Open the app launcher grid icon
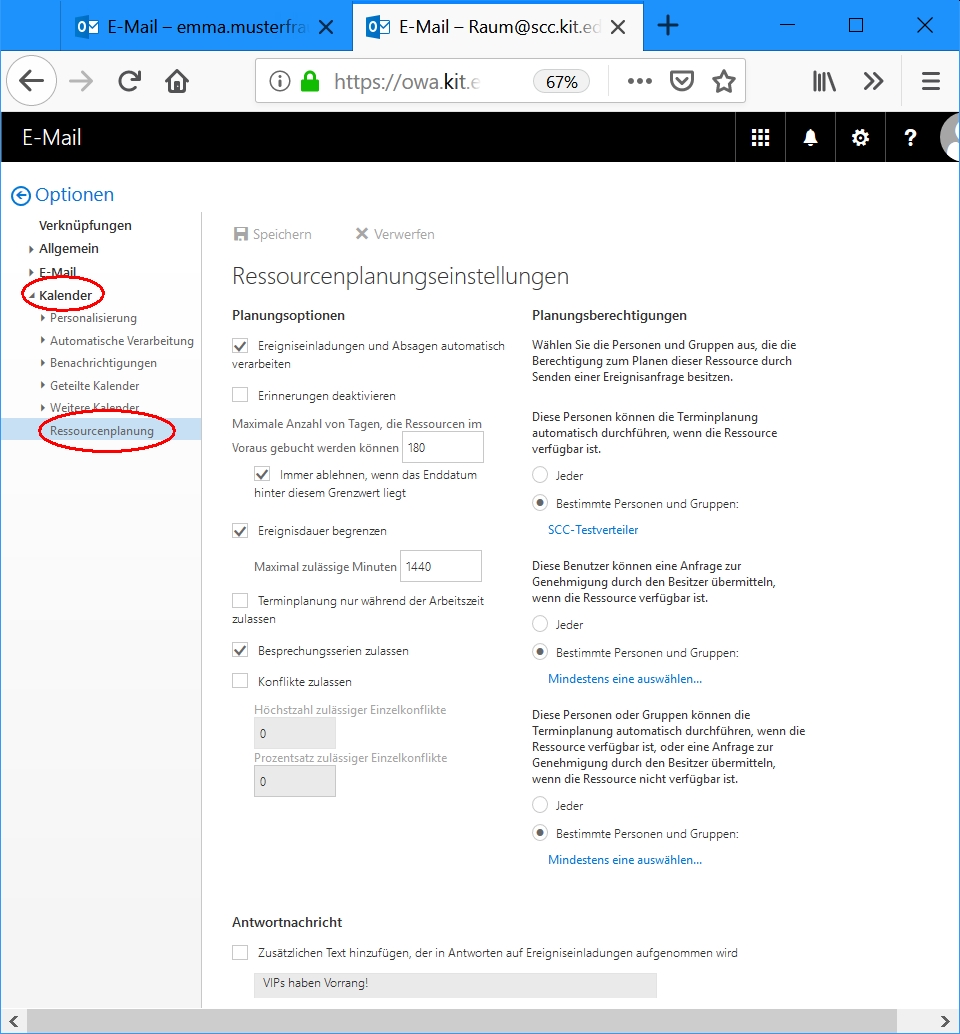The height and width of the screenshot is (1034, 960). coord(760,138)
